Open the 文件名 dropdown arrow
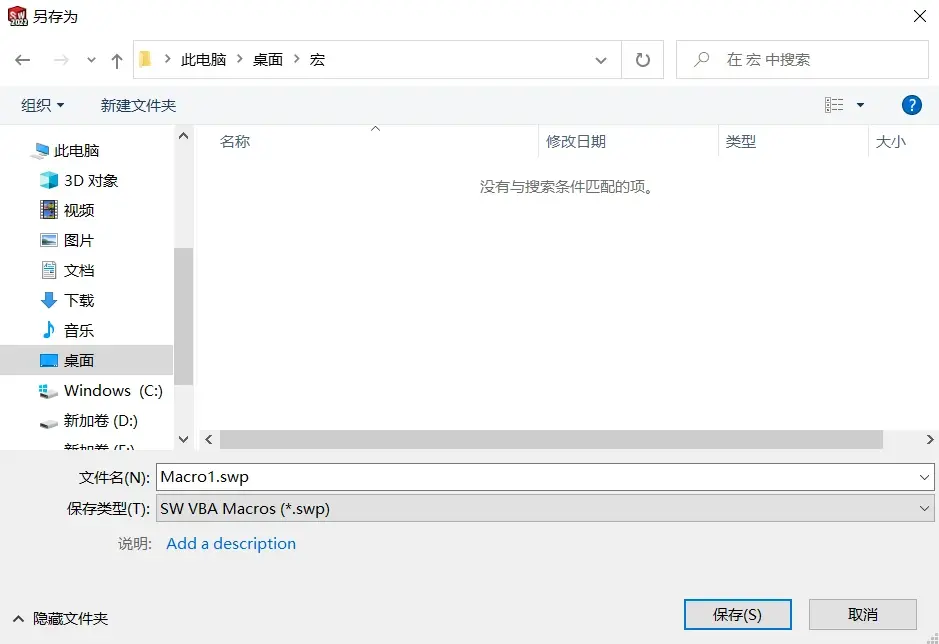 point(924,477)
